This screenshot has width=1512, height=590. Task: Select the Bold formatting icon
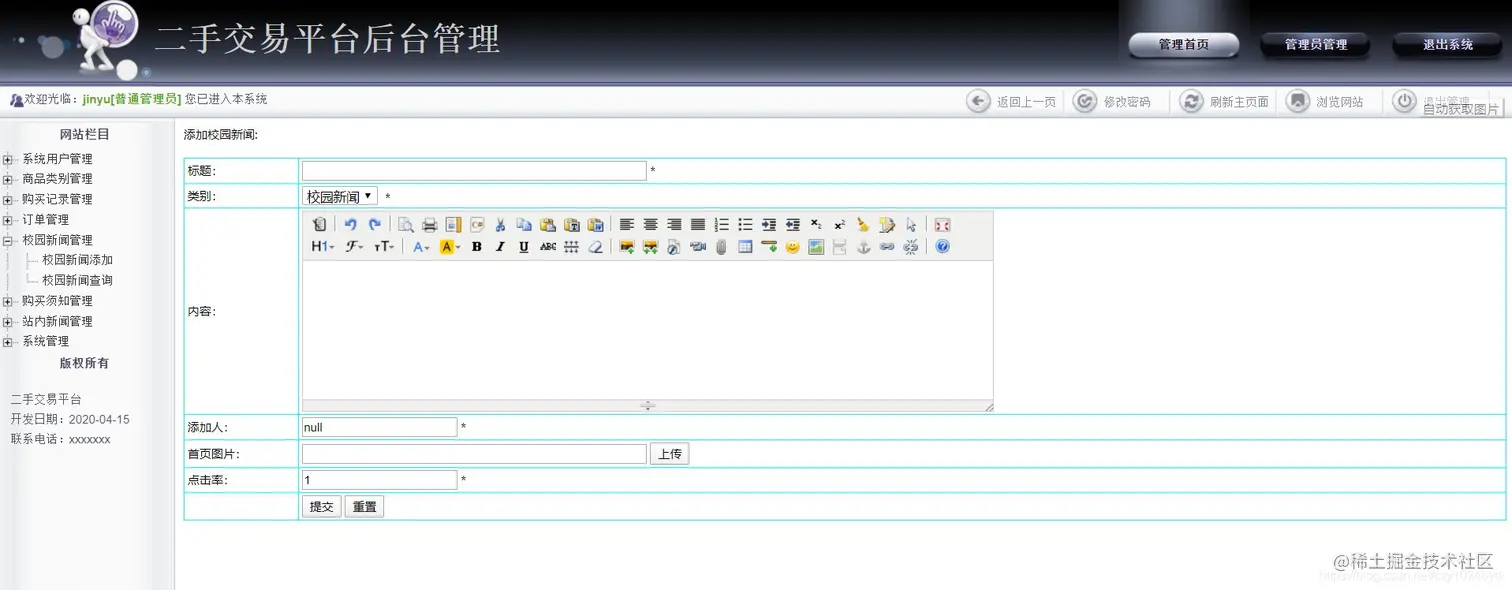(476, 247)
